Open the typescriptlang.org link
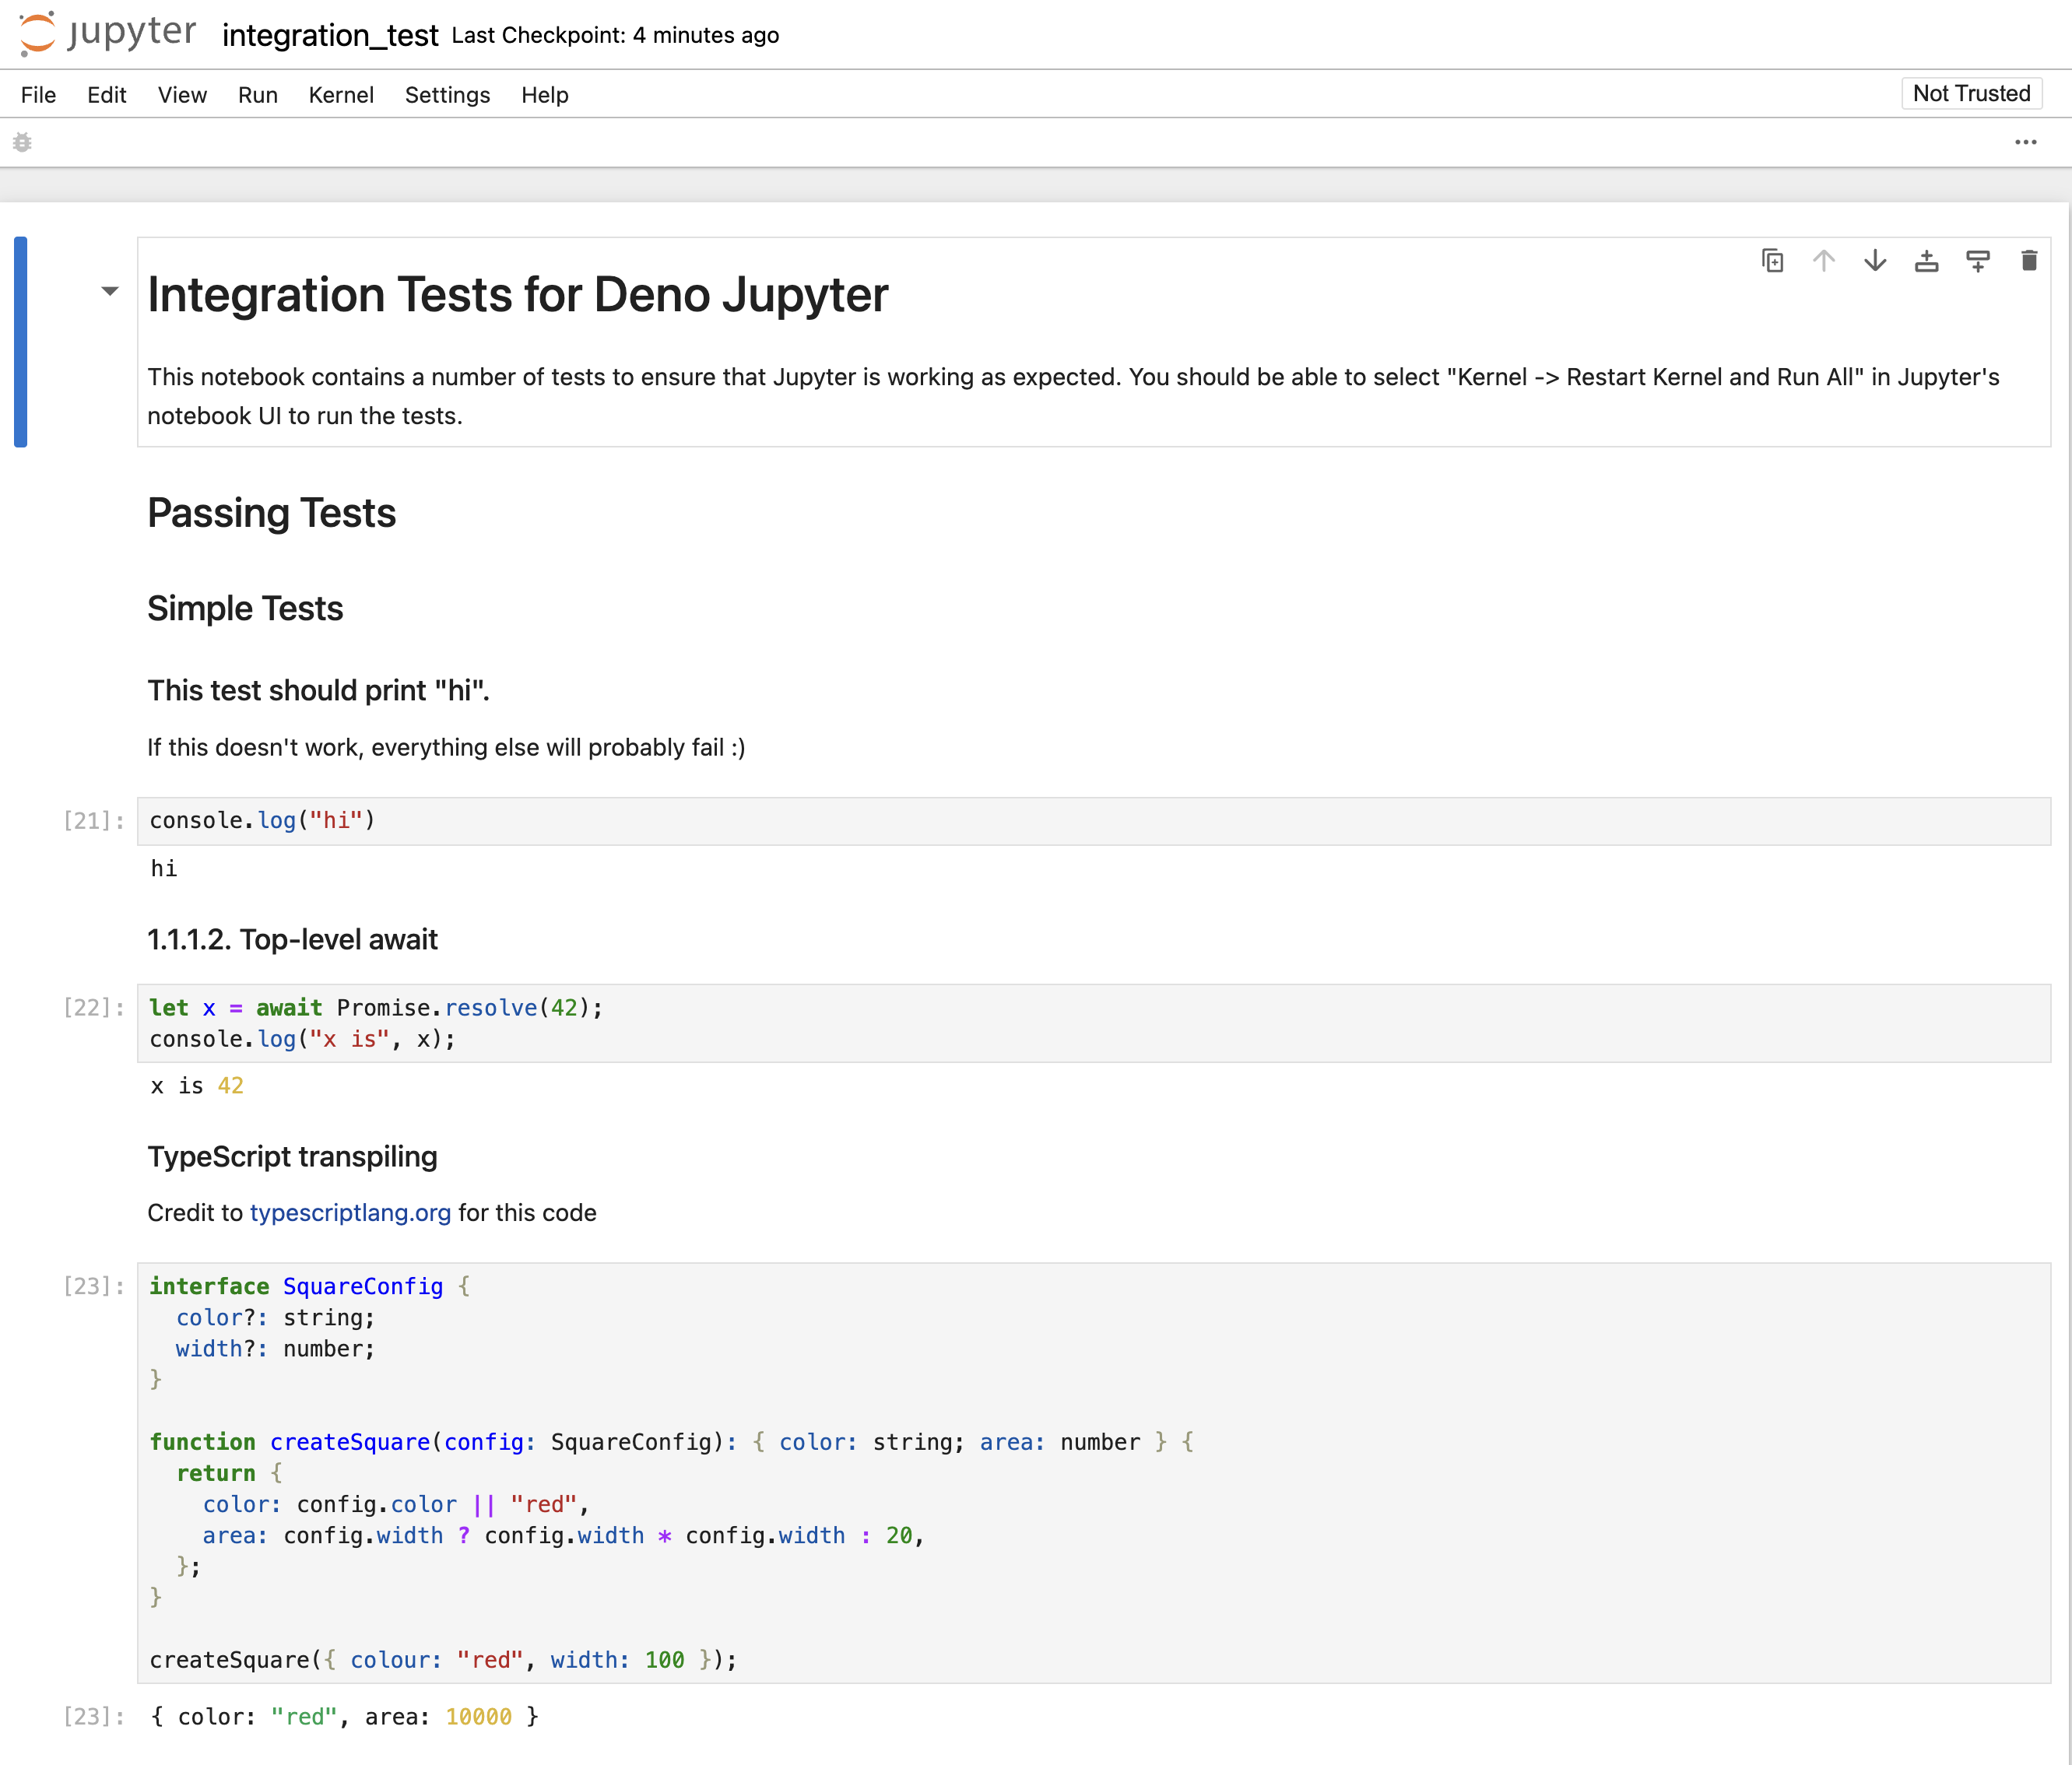Screen dimensions: 2072x1765 point(350,1213)
